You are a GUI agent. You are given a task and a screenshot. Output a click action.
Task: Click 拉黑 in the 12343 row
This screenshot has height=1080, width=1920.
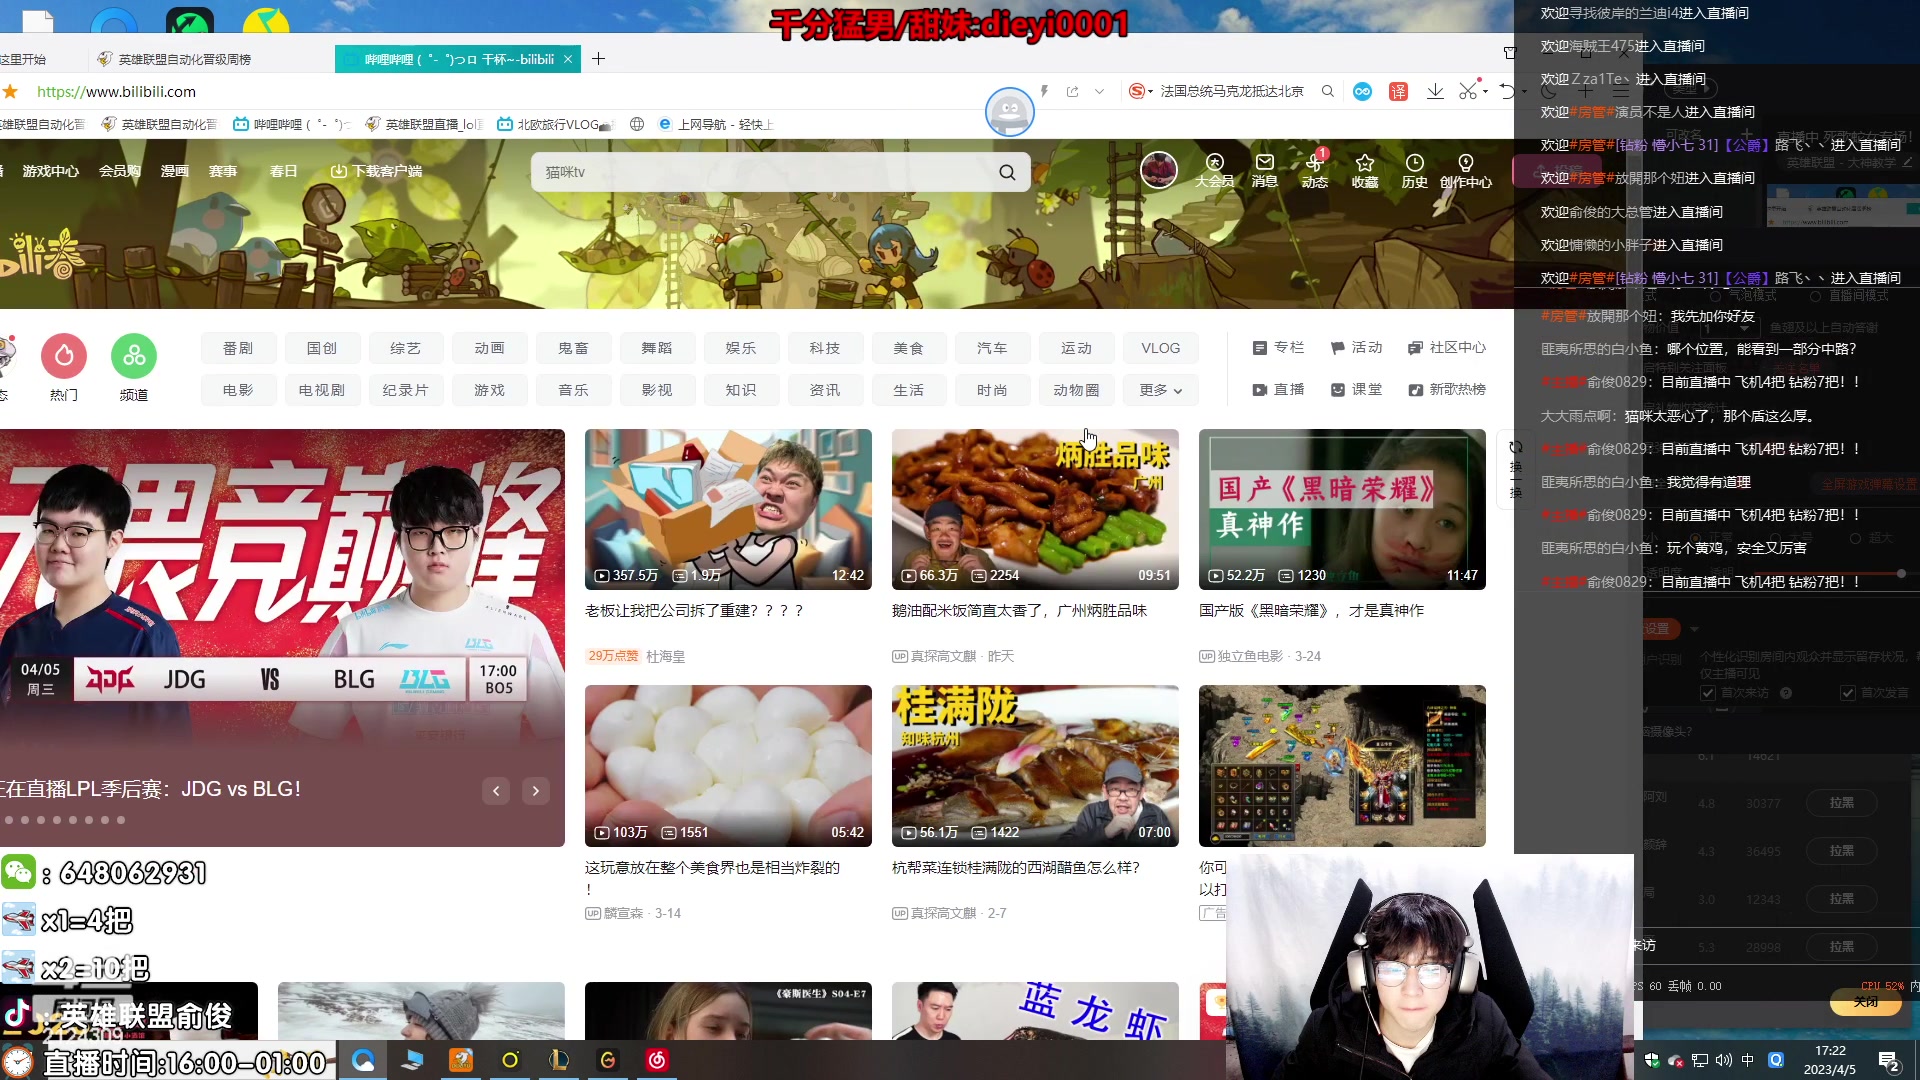[x=1841, y=899]
